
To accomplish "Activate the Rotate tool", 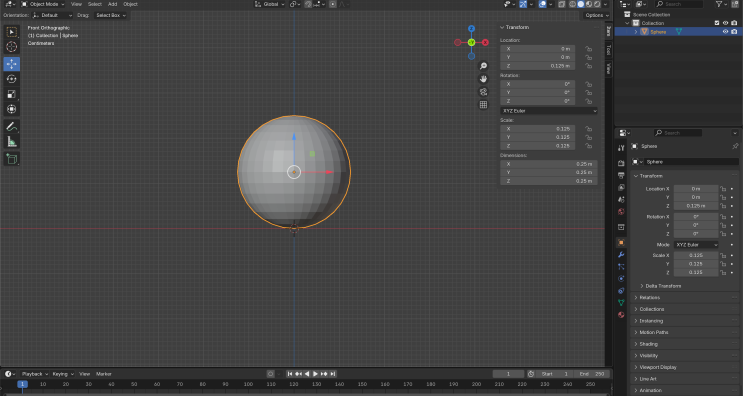I will tap(11, 79).
